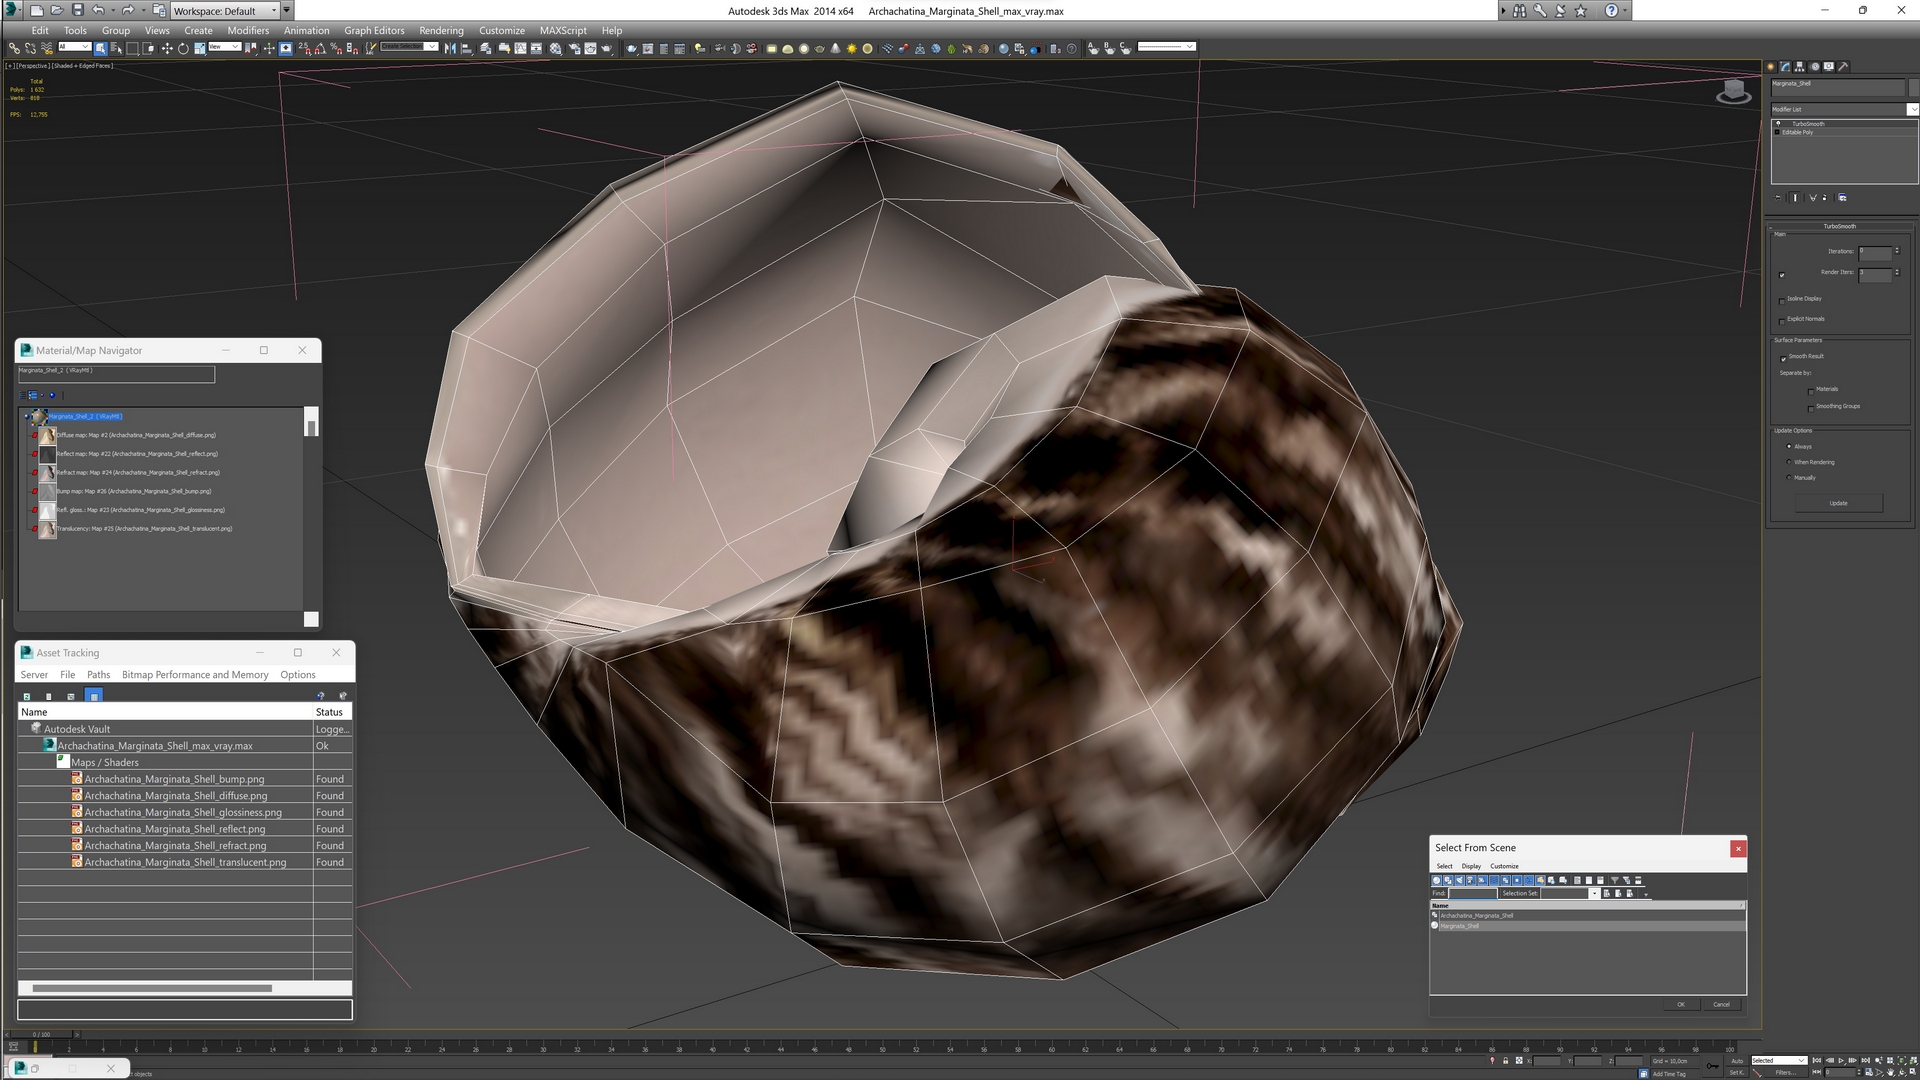Viewport: 1920px width, 1080px height.
Task: Click the Iterations spinner arrows
Action: (x=1897, y=251)
